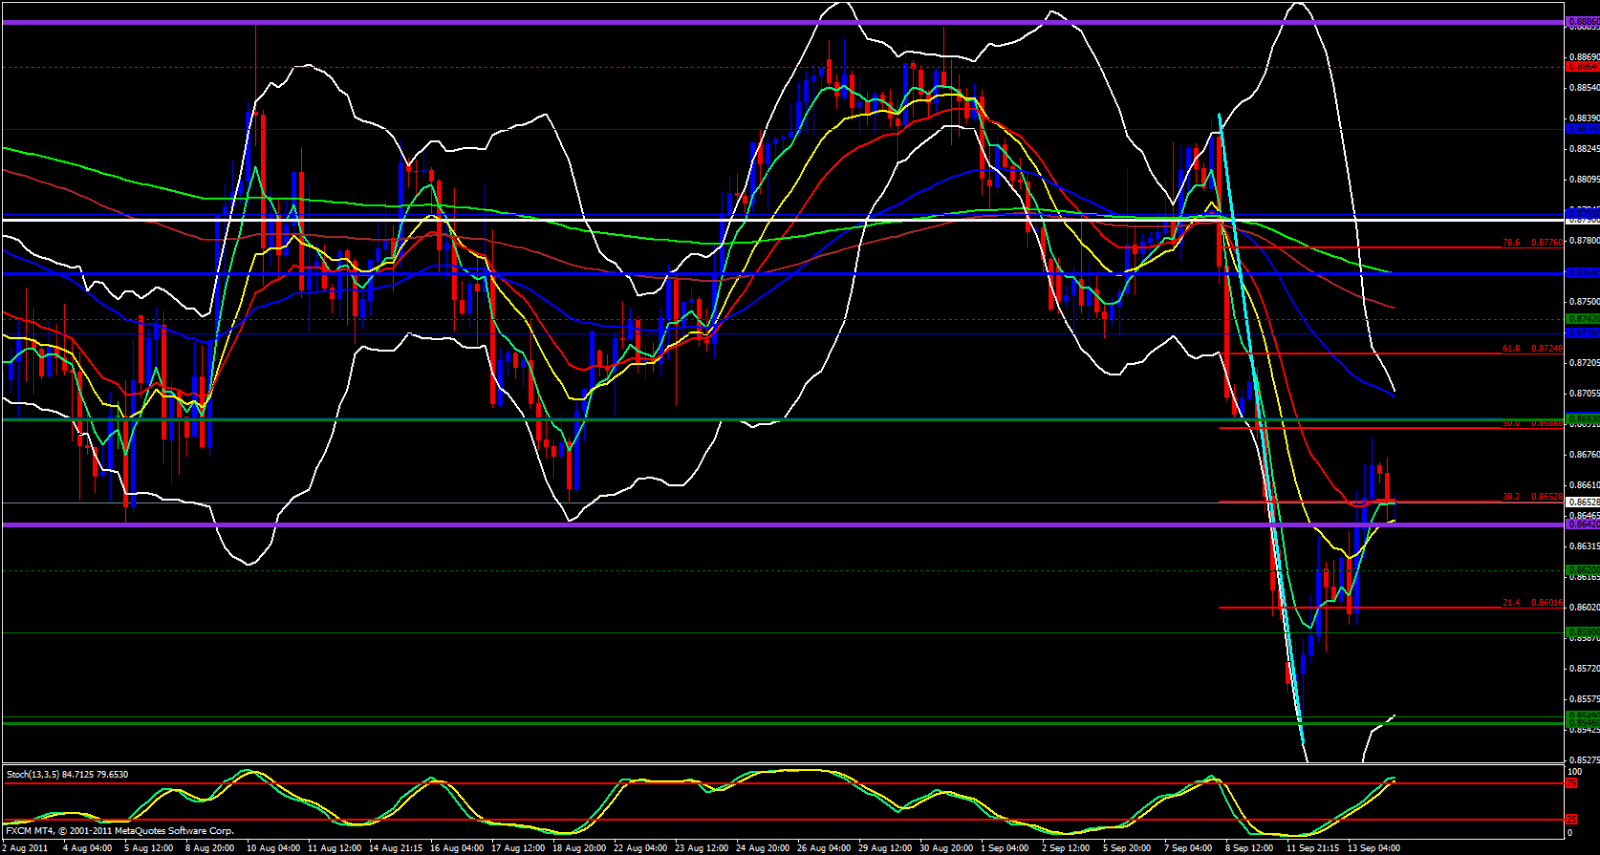The width and height of the screenshot is (1600, 855).
Task: Click the green 0.86200 price tag
Action: click(x=1582, y=570)
